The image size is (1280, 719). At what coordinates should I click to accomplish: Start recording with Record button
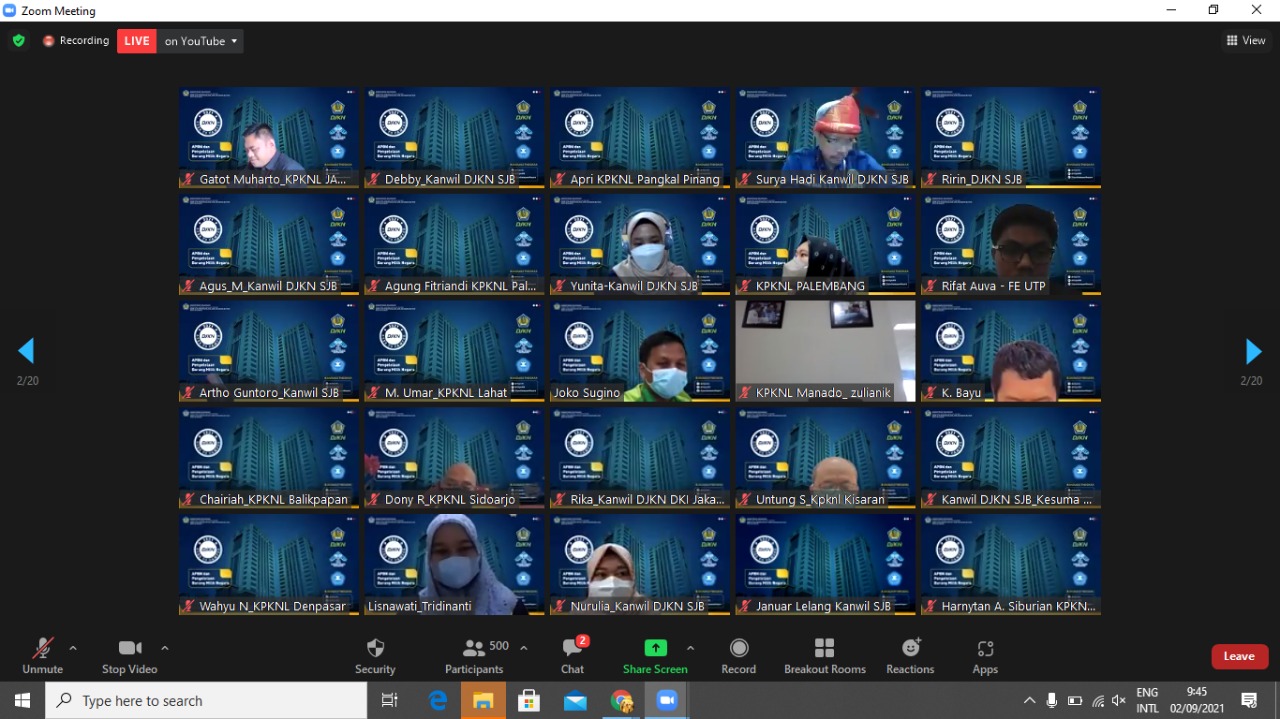(x=738, y=655)
